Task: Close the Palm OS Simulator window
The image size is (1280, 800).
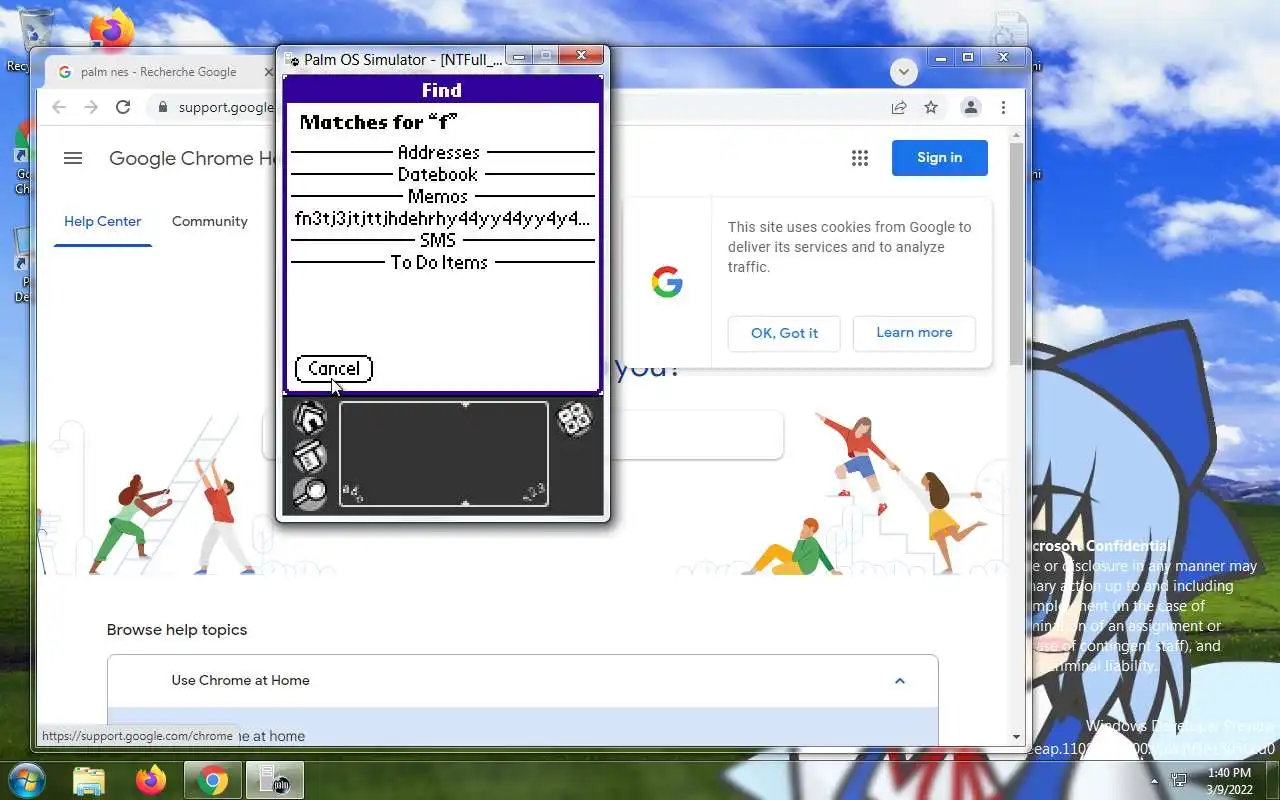Action: 581,57
